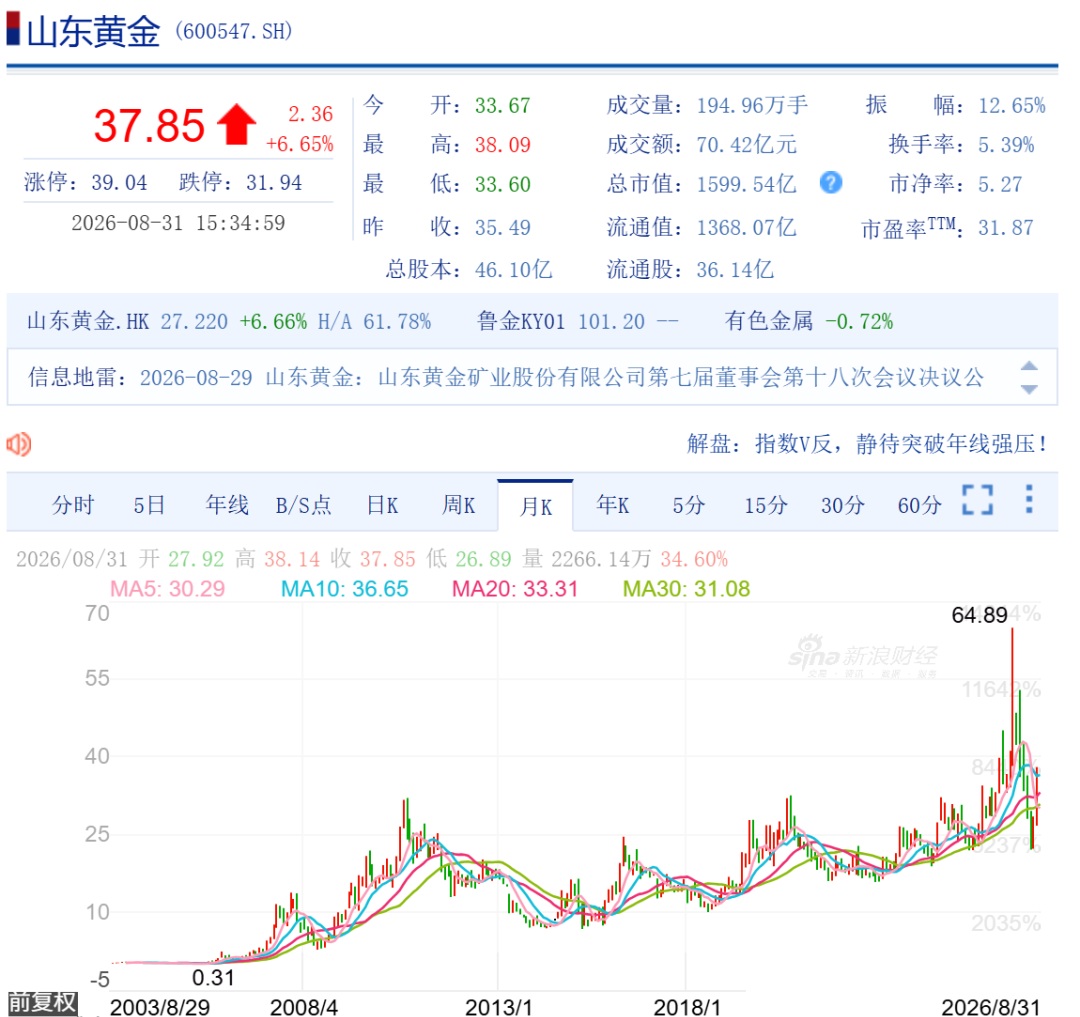Image resolution: width=1080 pixels, height=1017 pixels.
Task: Click the current price 37.85
Action: tap(149, 125)
